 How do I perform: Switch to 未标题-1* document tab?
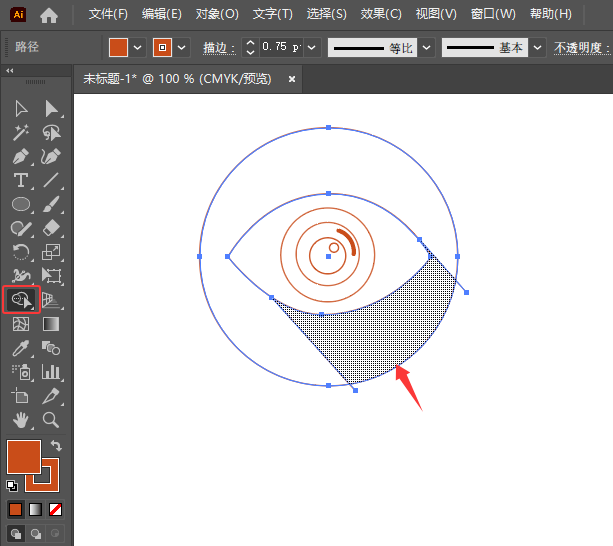tap(177, 79)
